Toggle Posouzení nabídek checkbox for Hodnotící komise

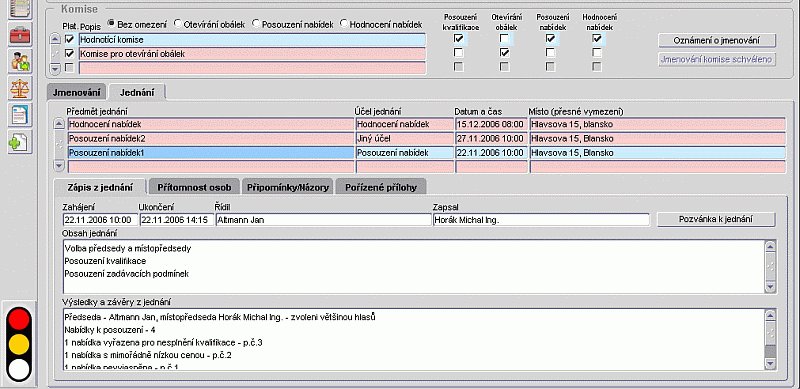[550, 39]
